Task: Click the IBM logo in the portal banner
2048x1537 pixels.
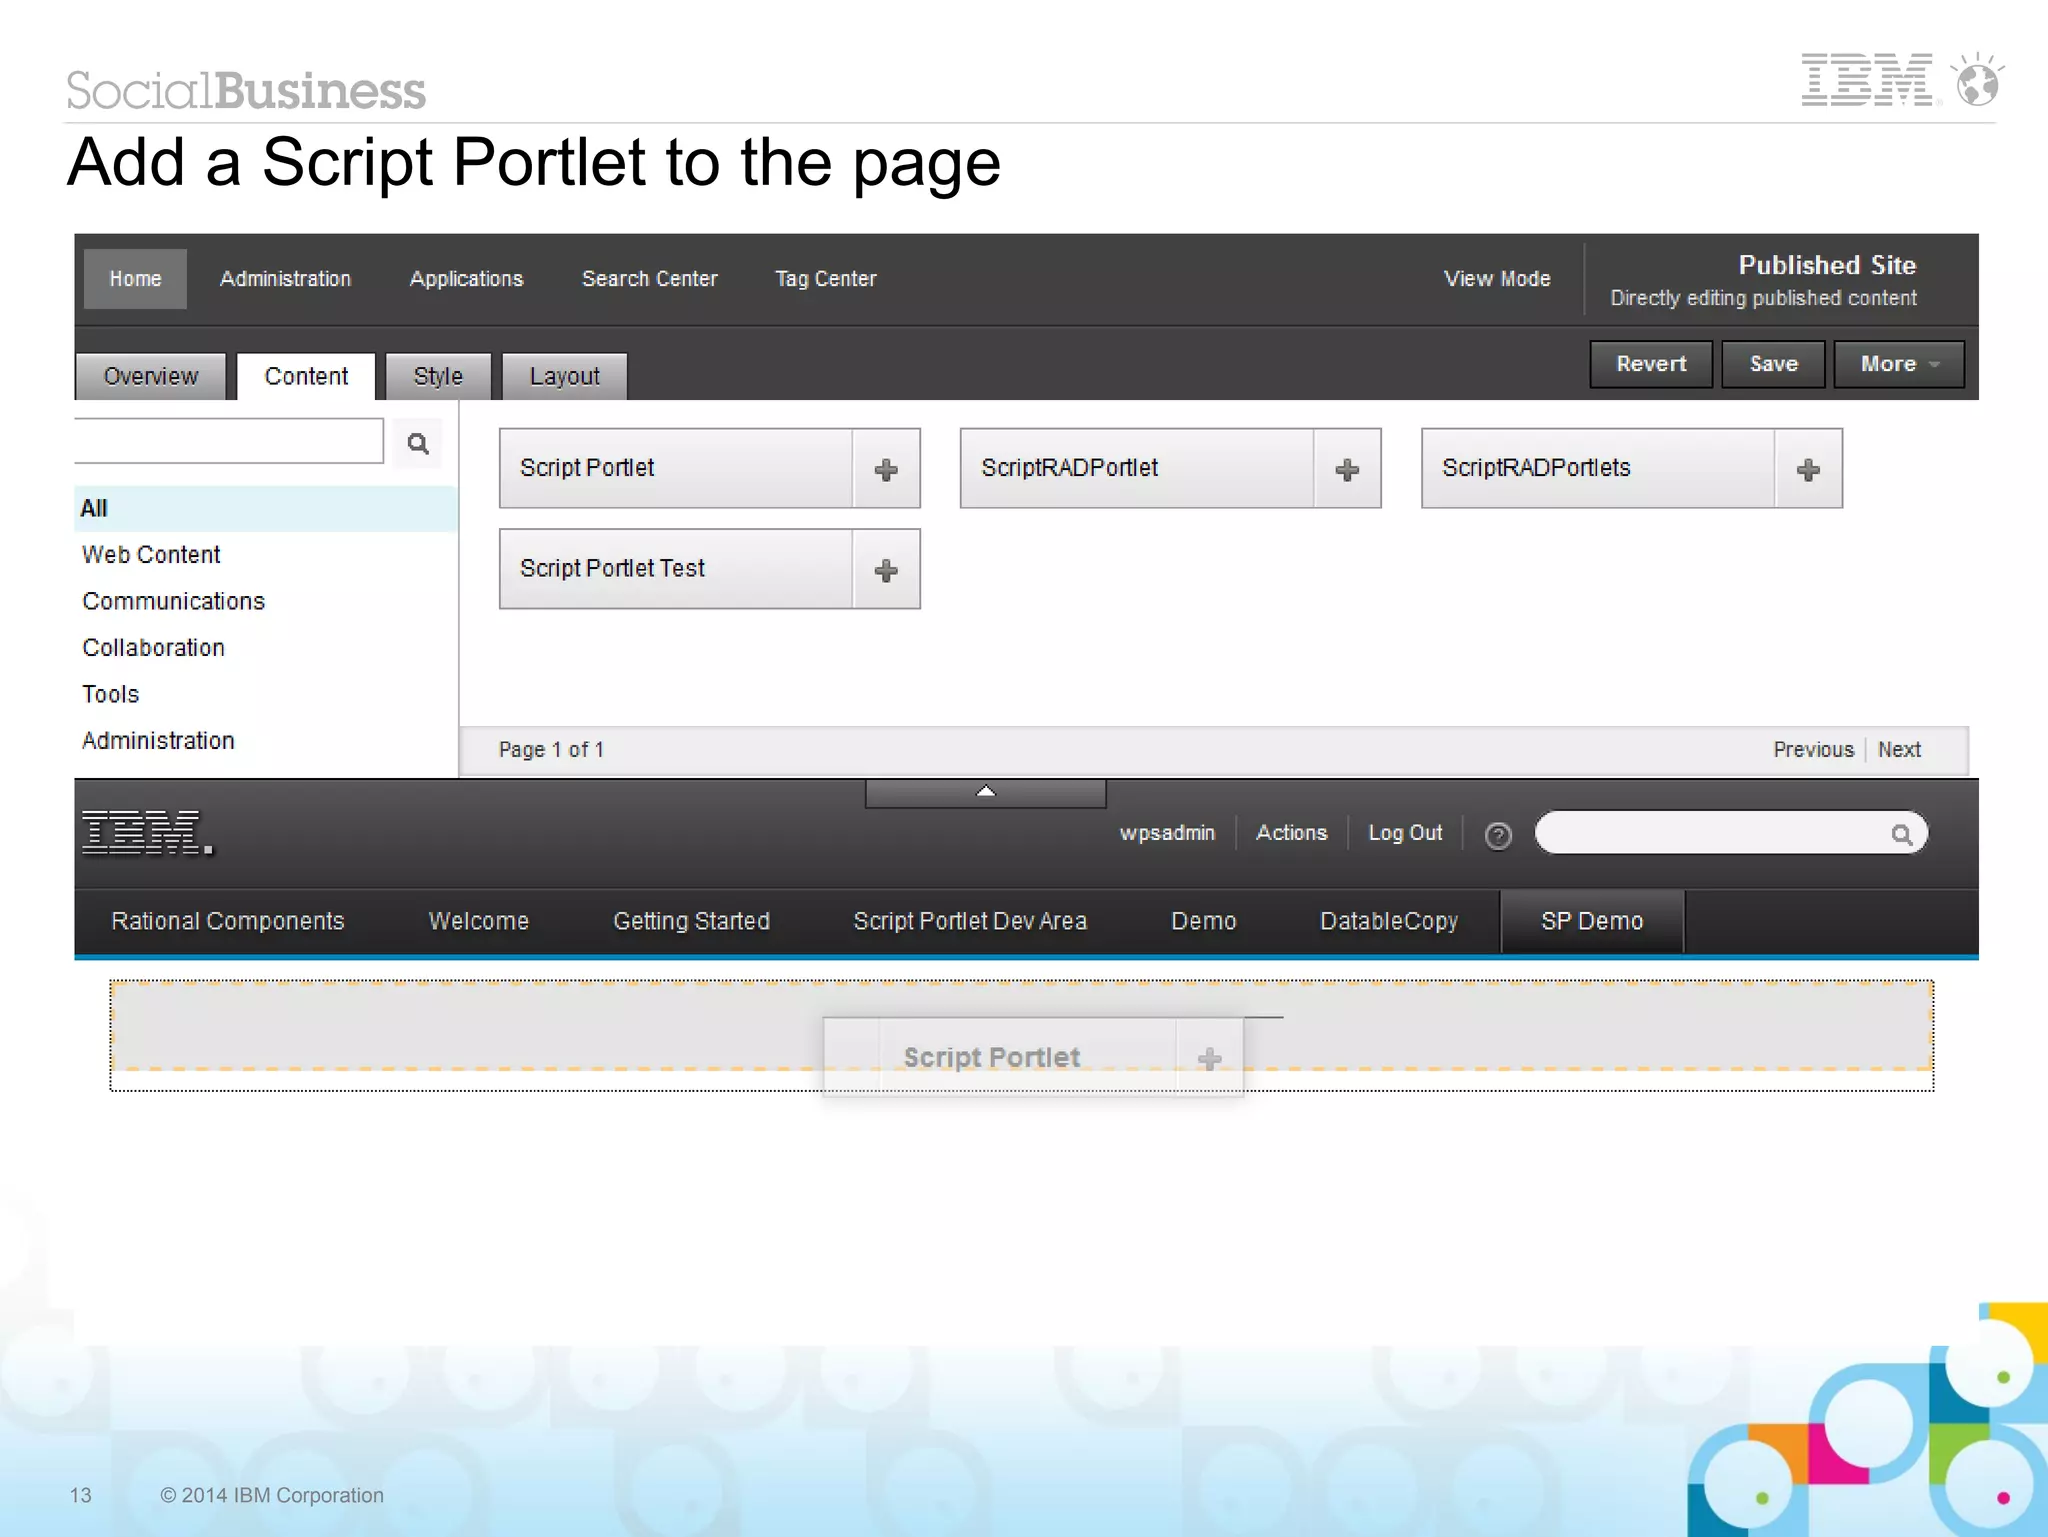Action: click(147, 833)
